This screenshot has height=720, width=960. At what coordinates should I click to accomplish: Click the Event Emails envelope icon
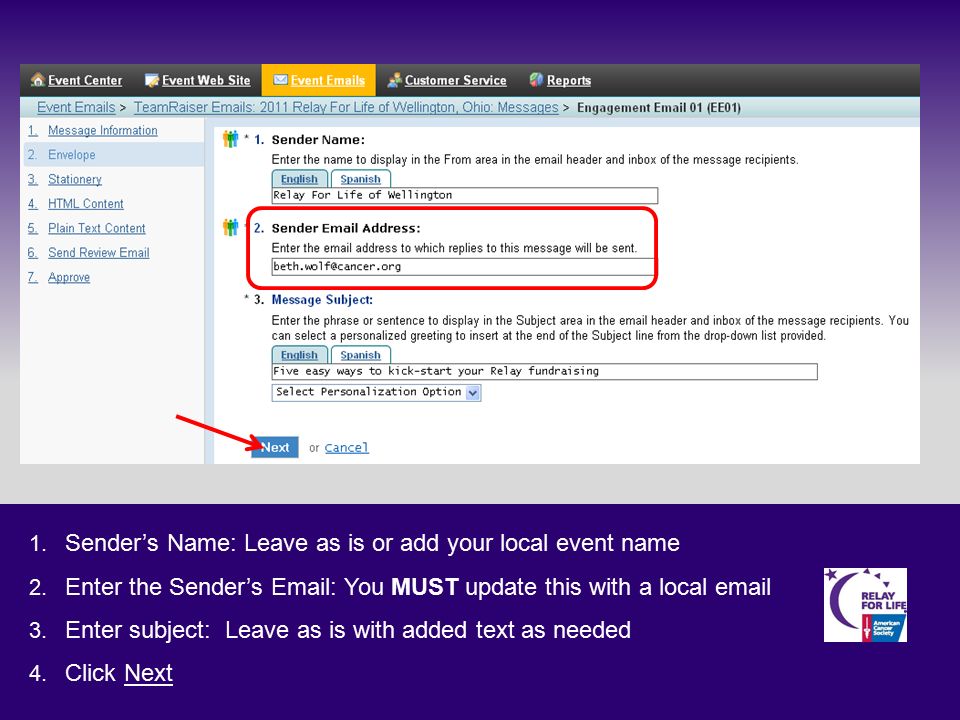(280, 80)
